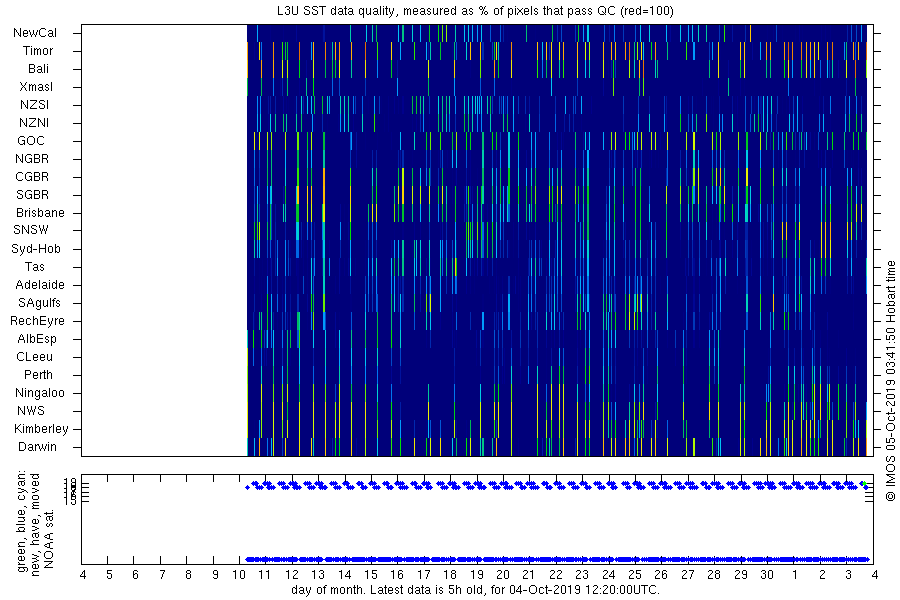Click day 15 on the x-axis
The image size is (900, 600).
click(371, 575)
